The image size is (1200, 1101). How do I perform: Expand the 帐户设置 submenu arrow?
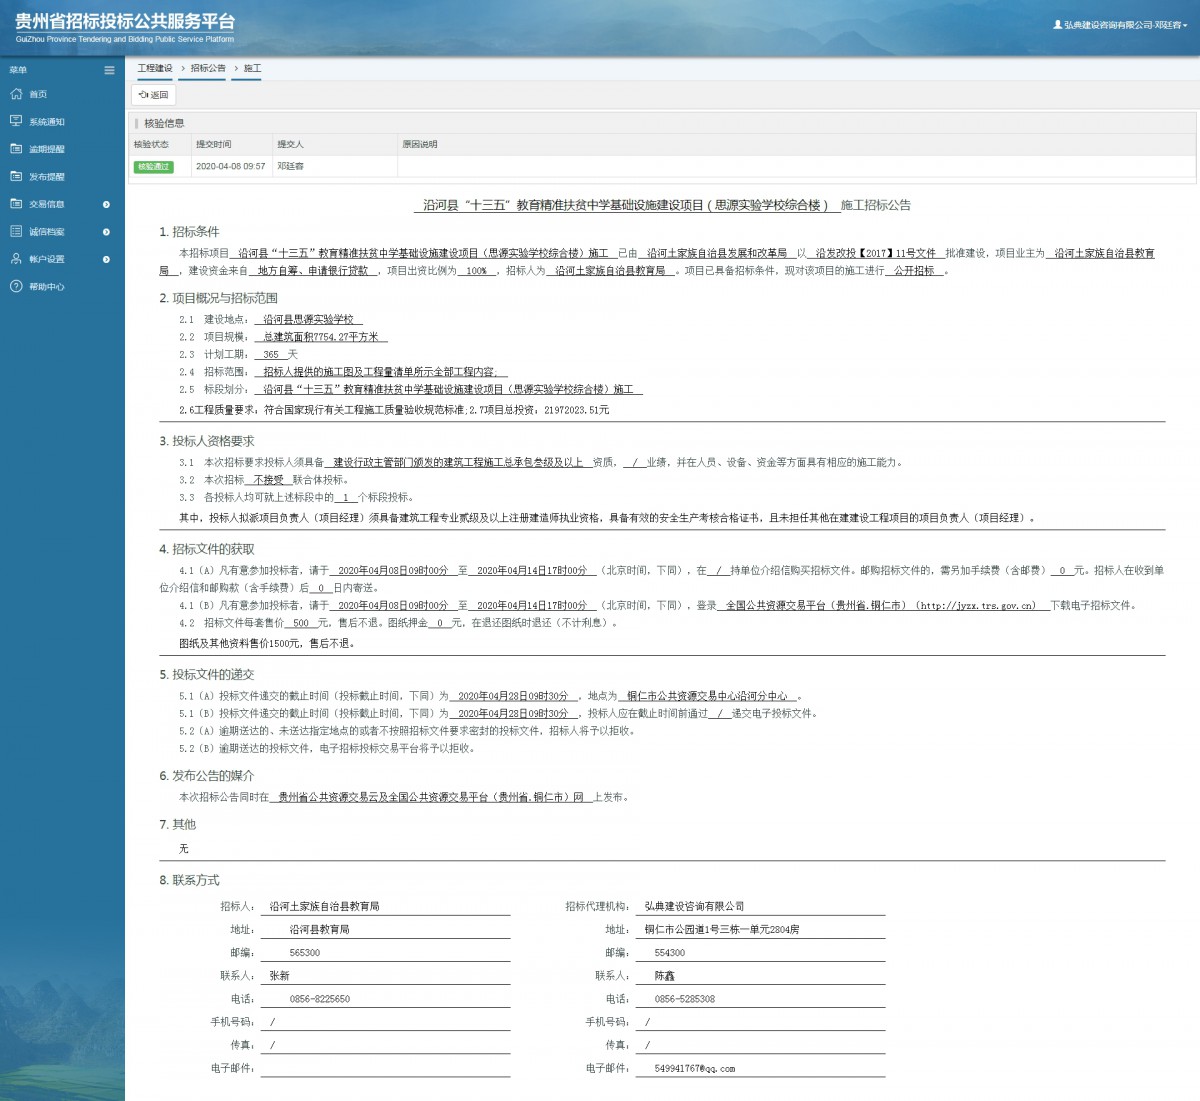(x=106, y=260)
